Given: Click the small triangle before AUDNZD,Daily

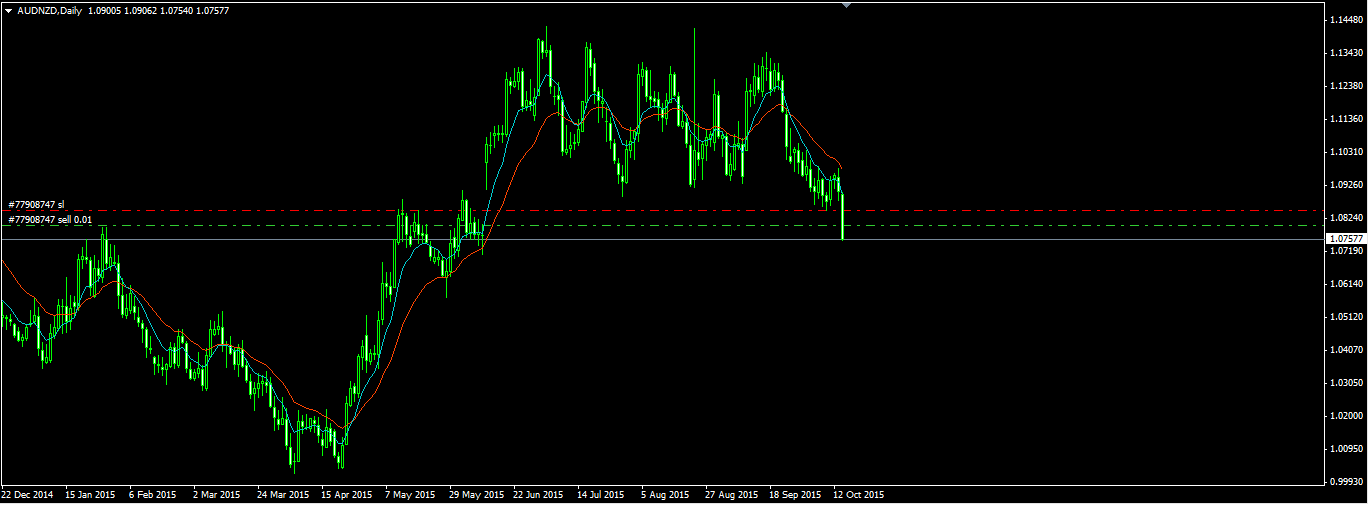Looking at the screenshot, I should [x=9, y=9].
